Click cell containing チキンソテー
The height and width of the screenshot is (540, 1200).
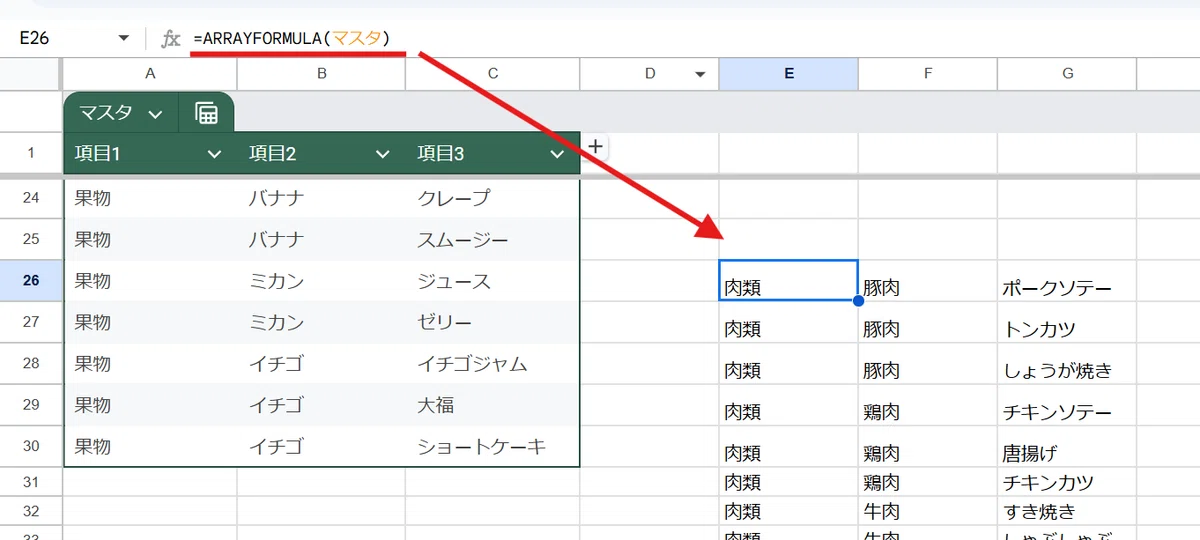click(1067, 405)
